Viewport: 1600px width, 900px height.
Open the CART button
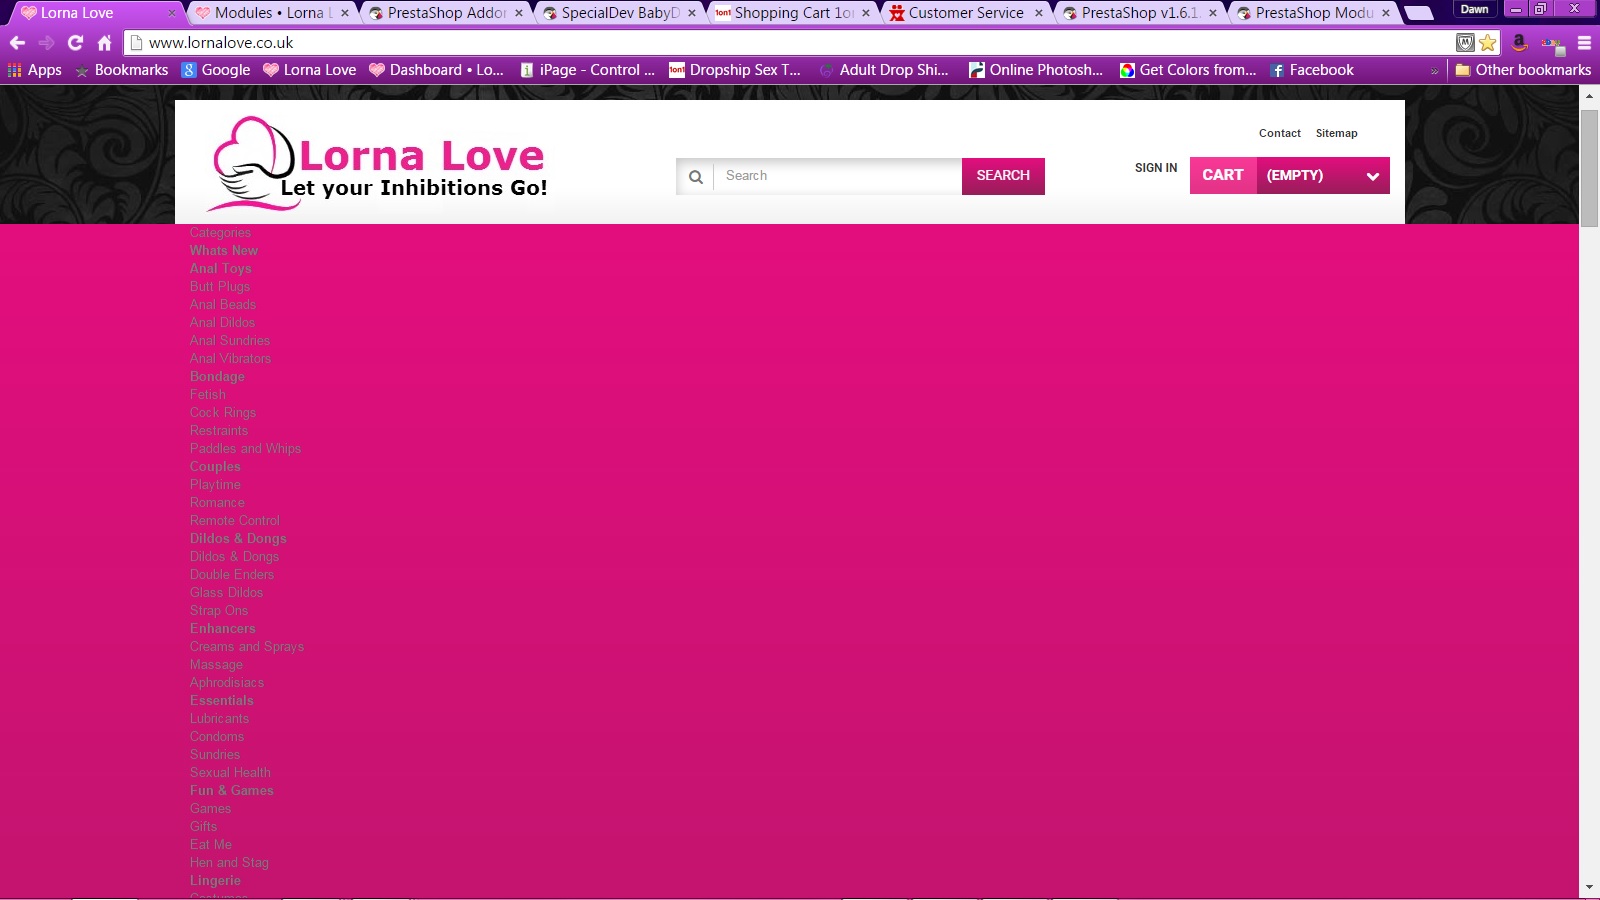(x=1223, y=175)
